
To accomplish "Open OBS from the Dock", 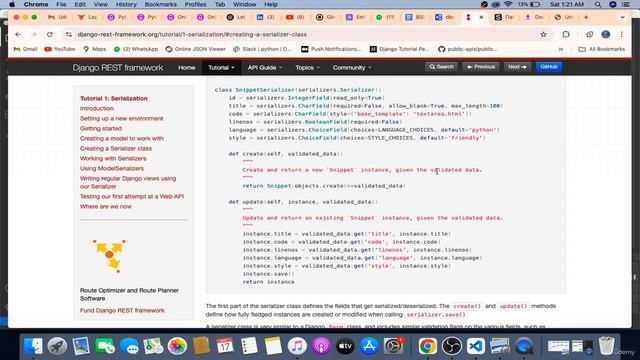I will pos(452,346).
